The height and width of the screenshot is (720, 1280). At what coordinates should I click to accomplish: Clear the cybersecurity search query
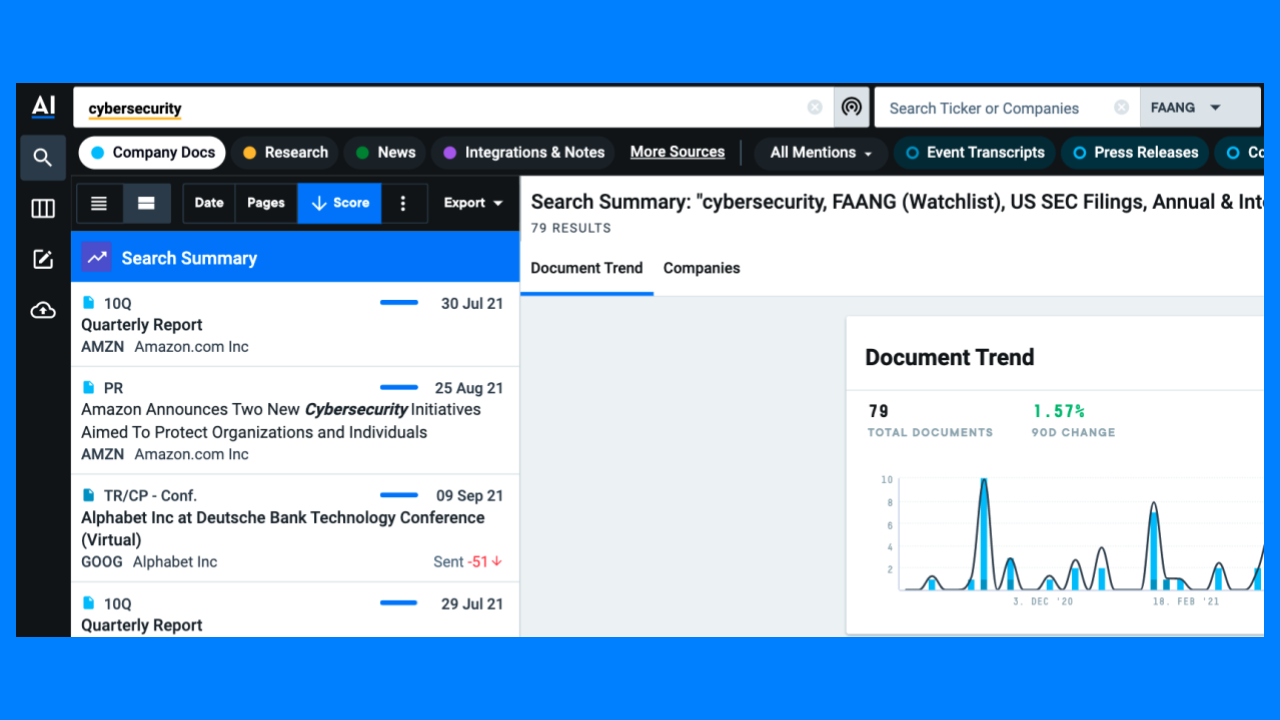(815, 107)
